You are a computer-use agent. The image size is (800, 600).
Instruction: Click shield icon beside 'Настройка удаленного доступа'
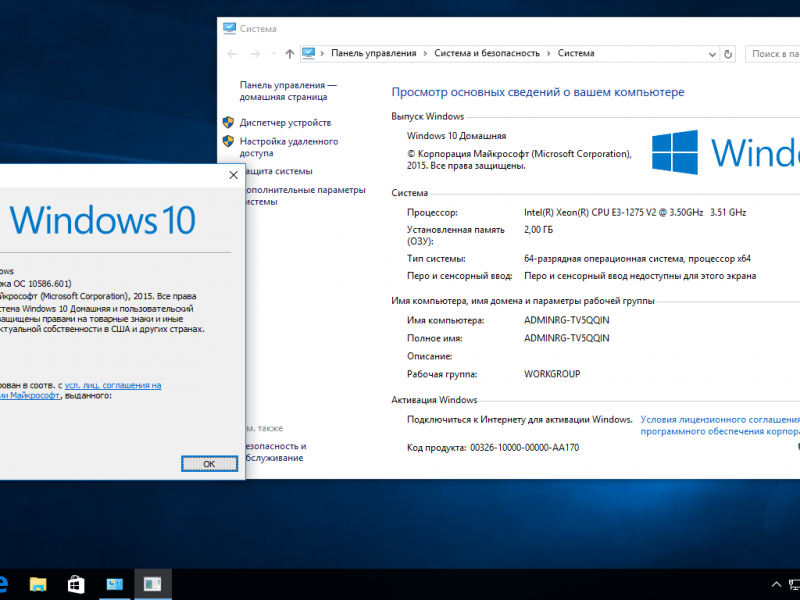pos(228,141)
